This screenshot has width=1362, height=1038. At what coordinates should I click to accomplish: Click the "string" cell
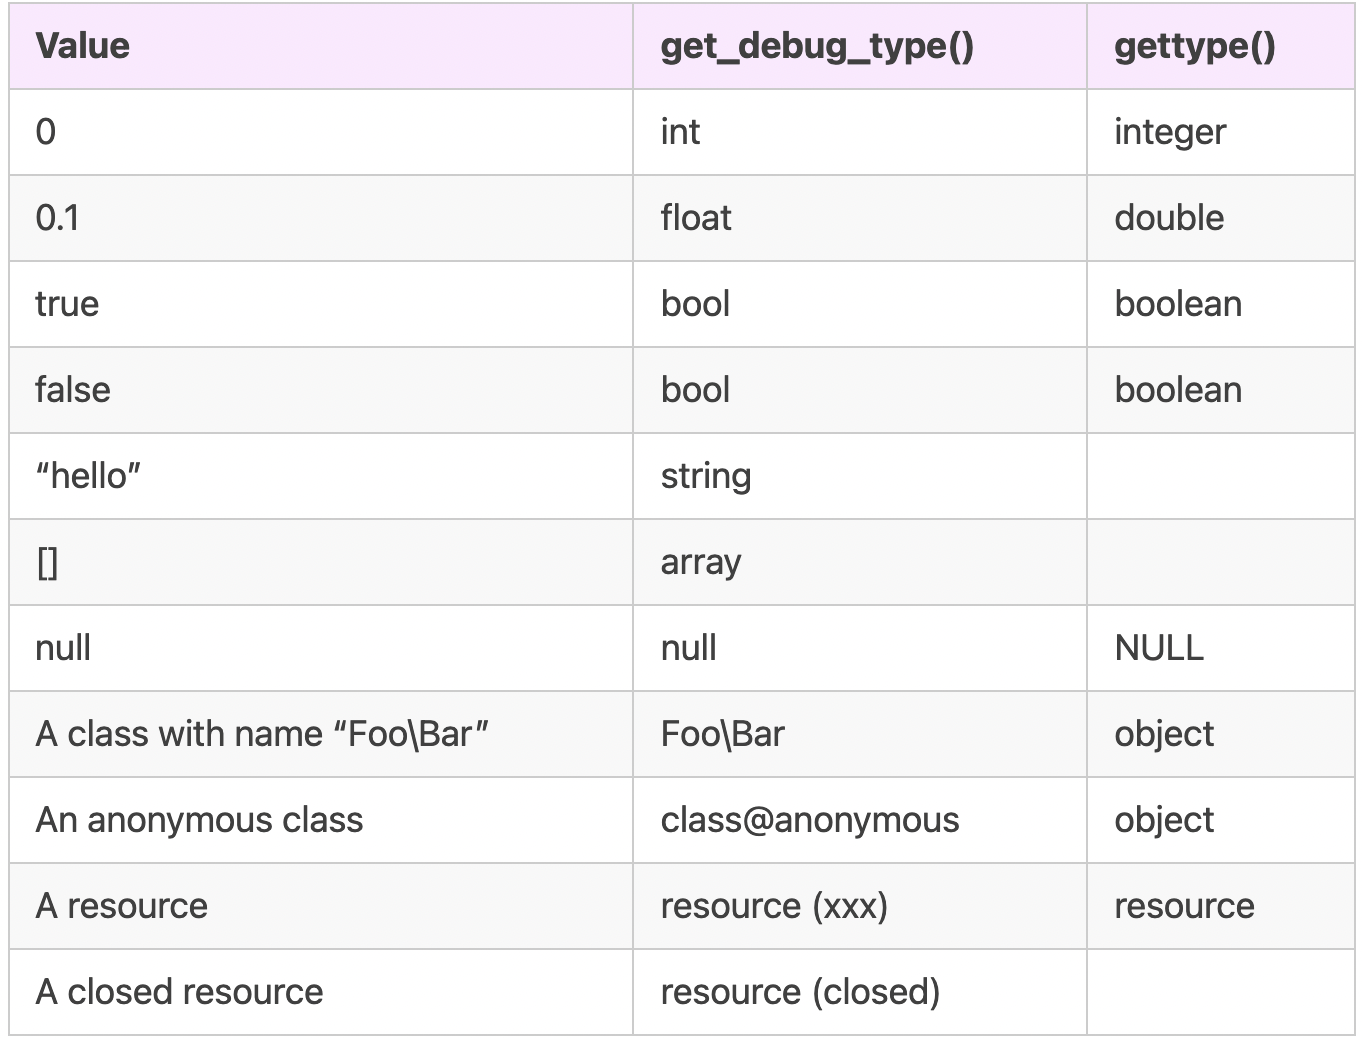click(706, 476)
